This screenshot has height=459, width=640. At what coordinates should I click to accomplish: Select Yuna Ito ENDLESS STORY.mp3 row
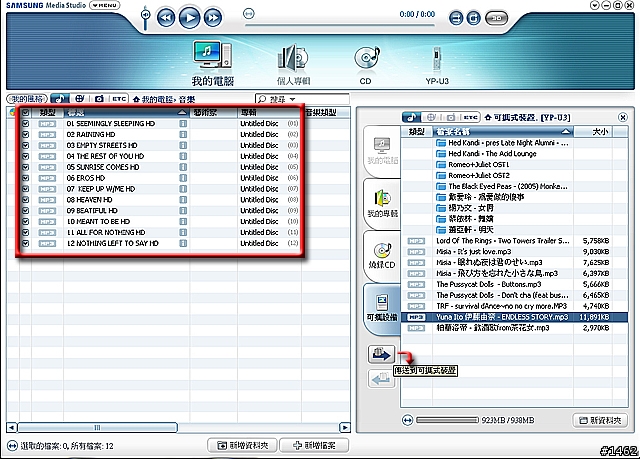click(x=514, y=317)
